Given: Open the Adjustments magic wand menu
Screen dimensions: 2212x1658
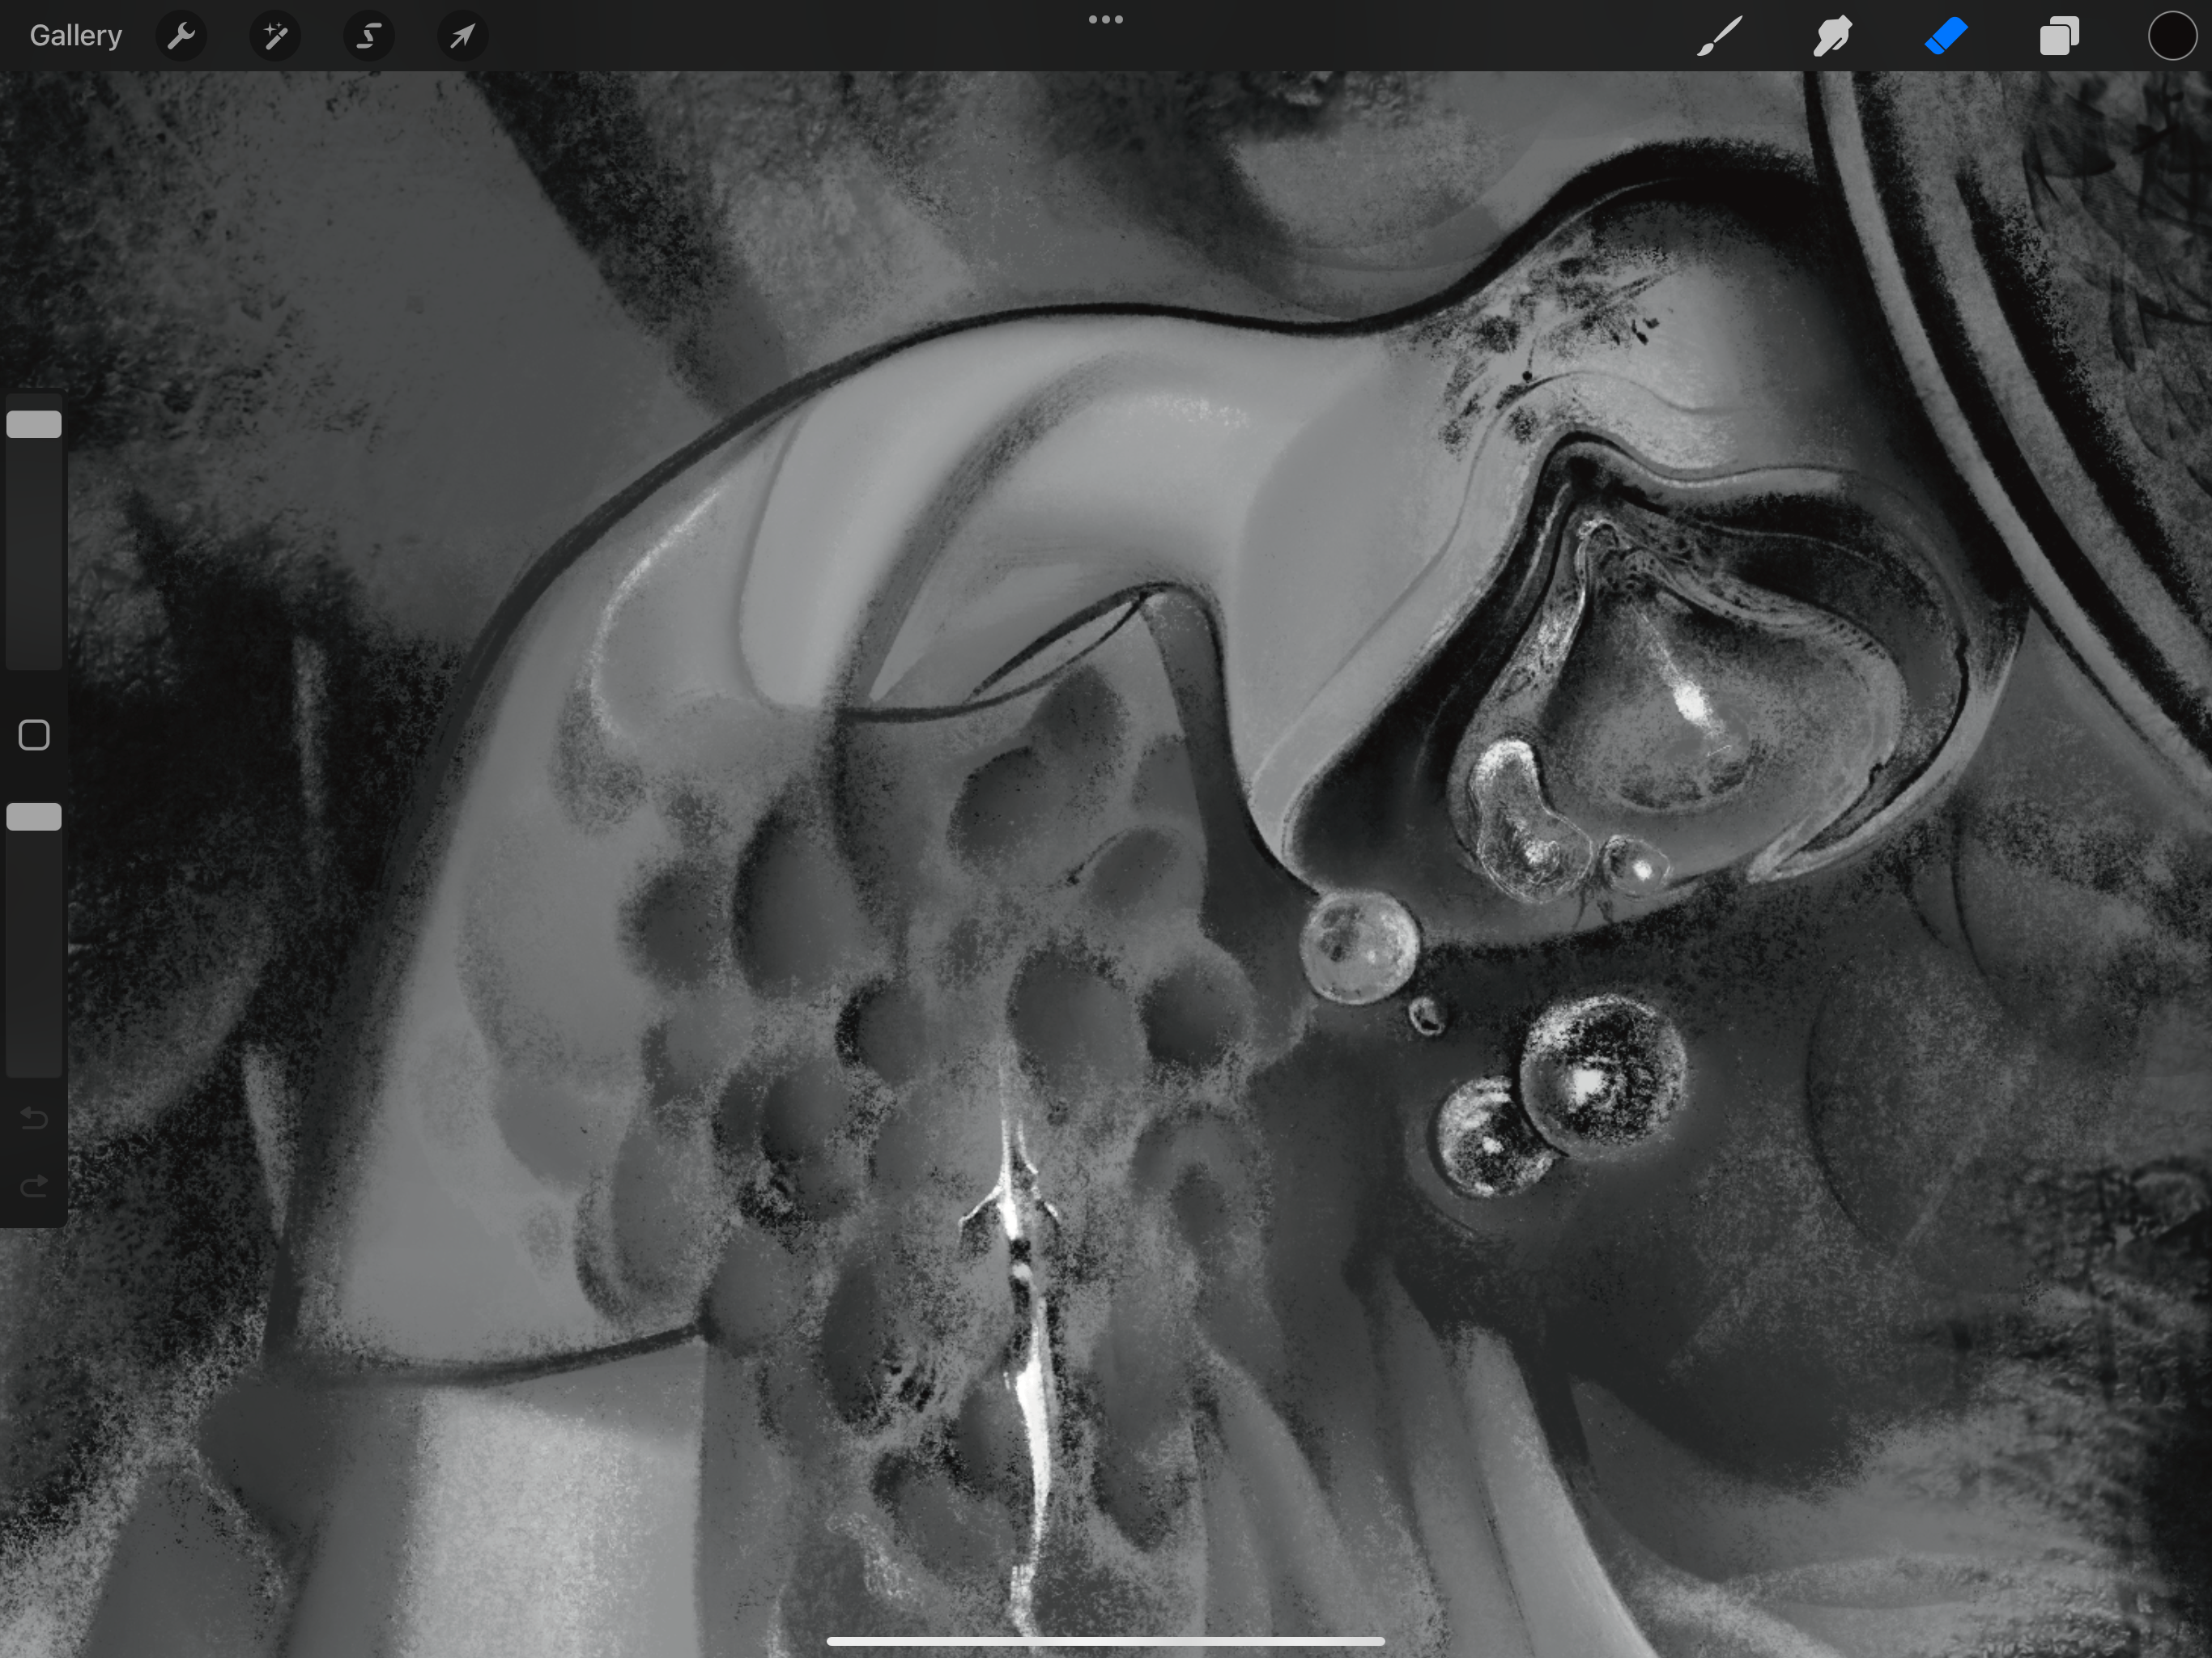Looking at the screenshot, I should [275, 36].
